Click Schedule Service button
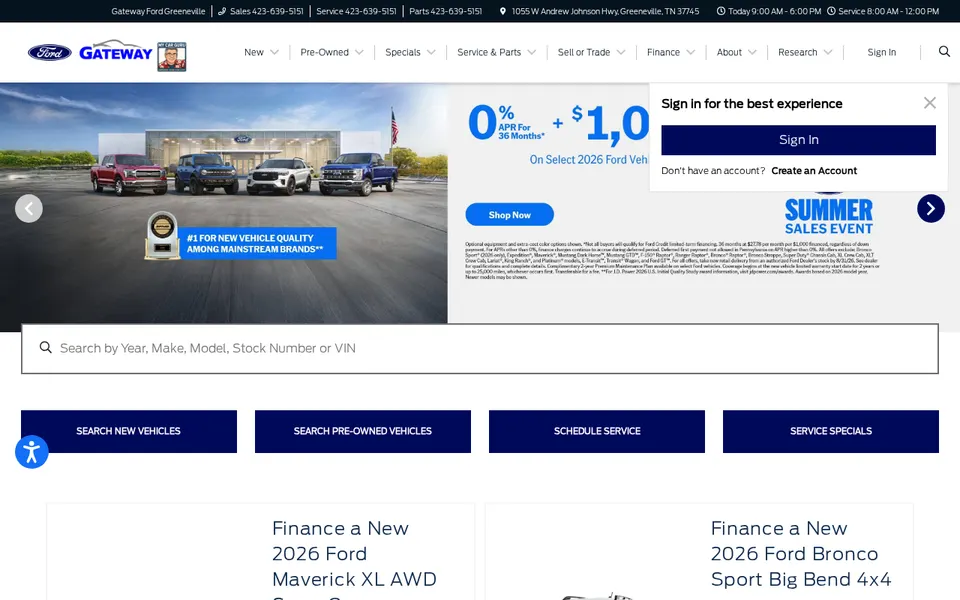 [596, 431]
